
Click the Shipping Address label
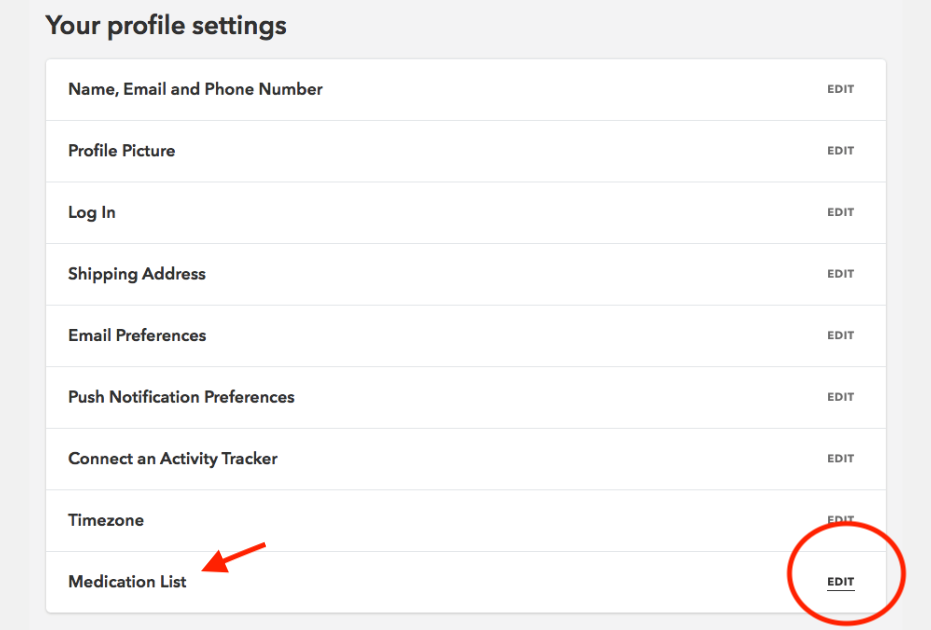pos(137,274)
